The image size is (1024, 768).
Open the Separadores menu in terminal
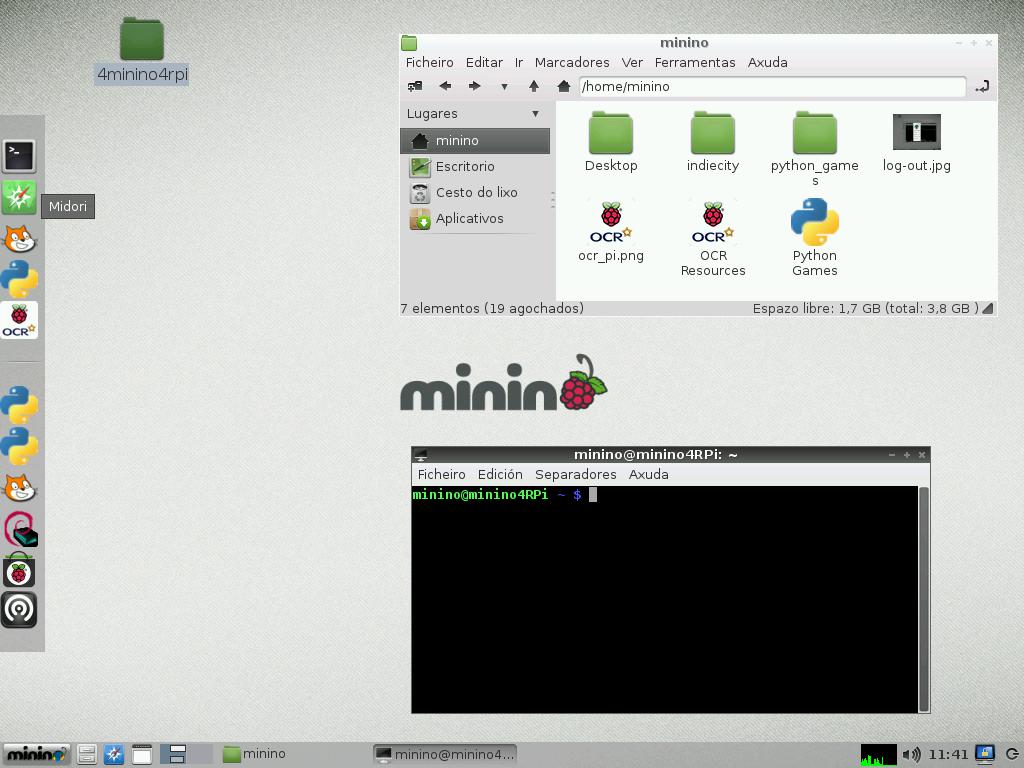pos(575,475)
